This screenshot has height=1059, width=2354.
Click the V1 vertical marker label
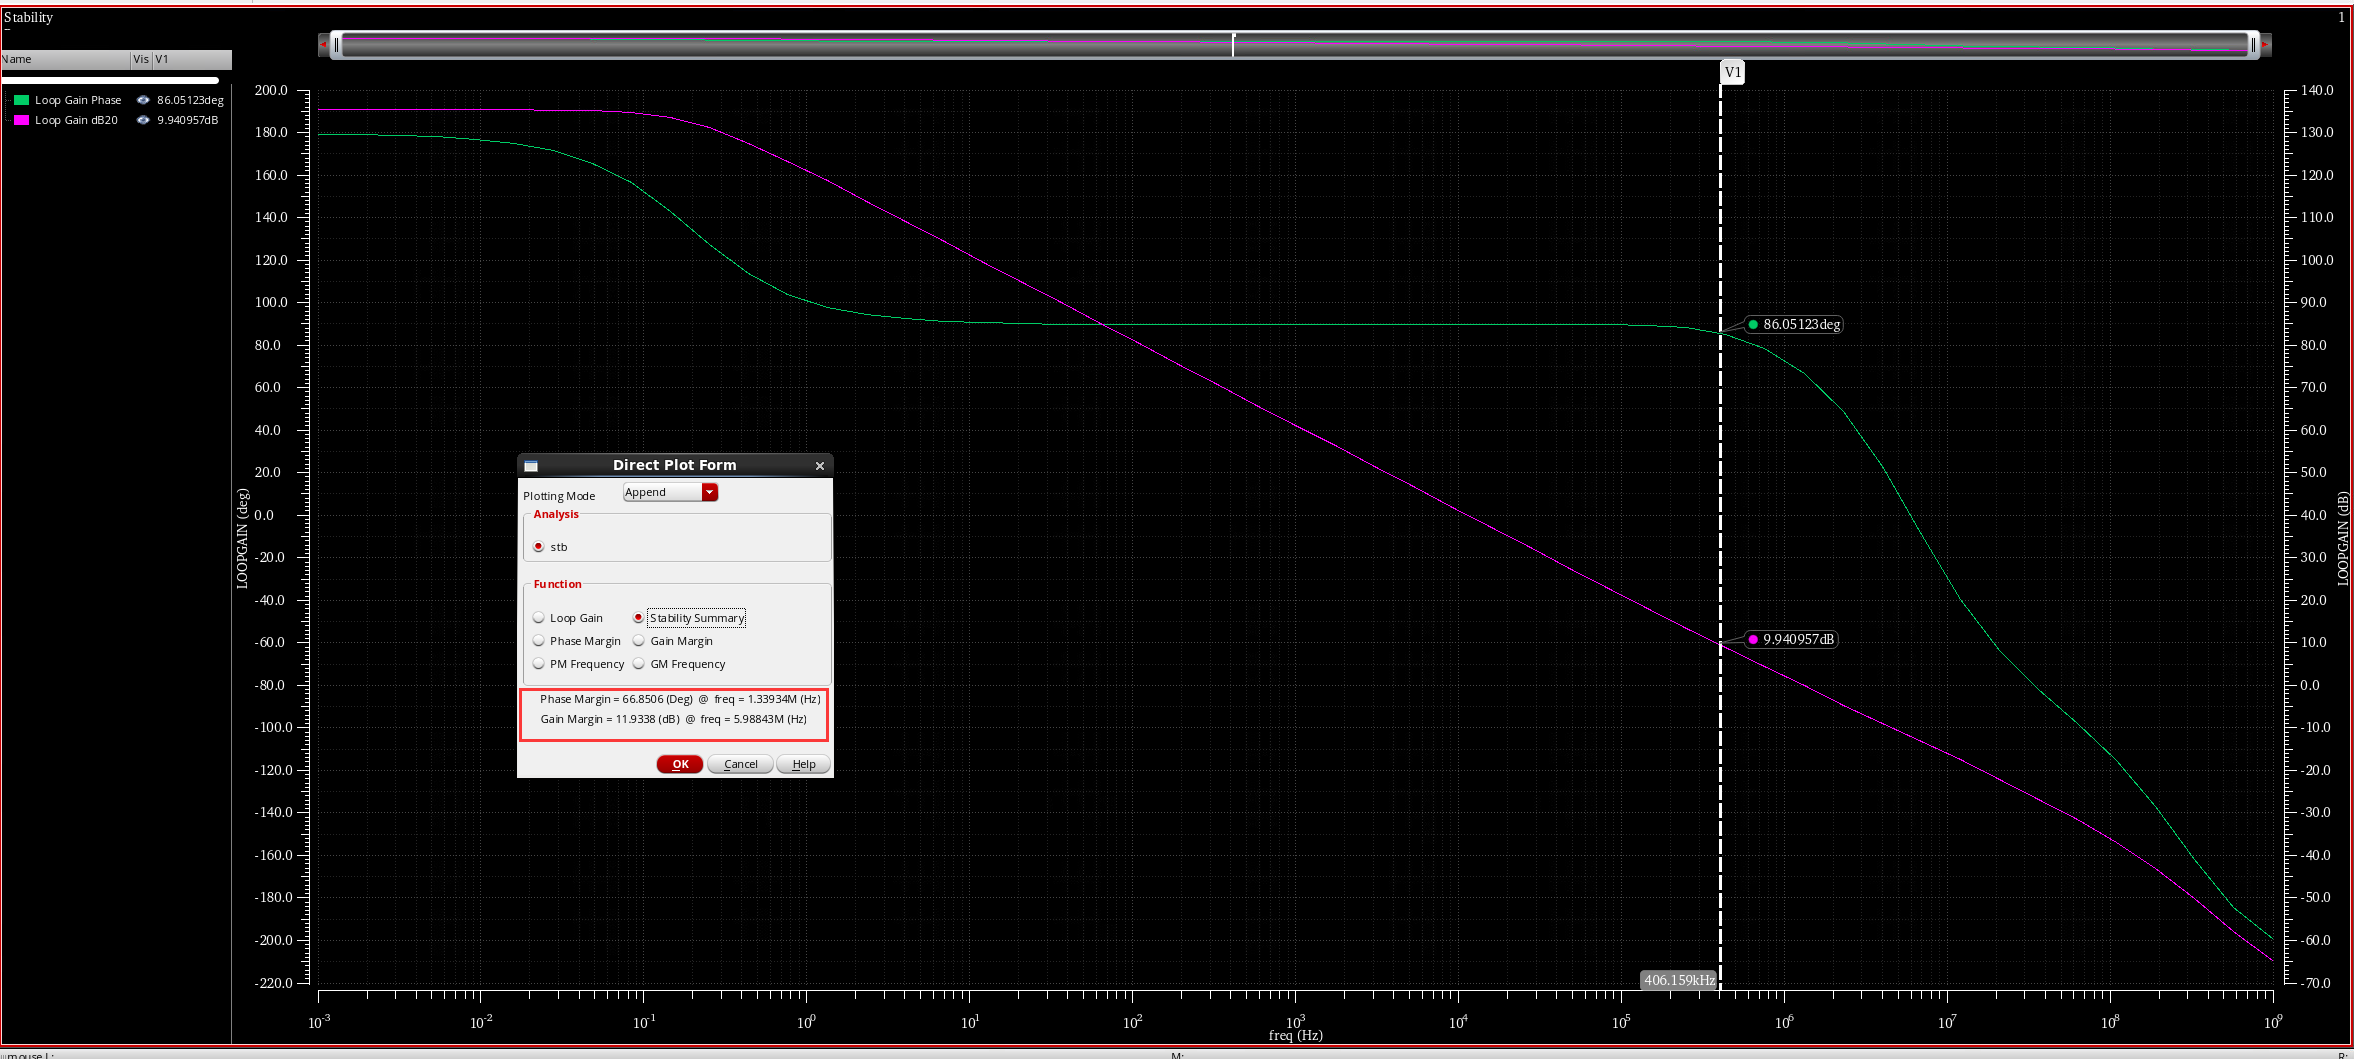pos(1732,72)
